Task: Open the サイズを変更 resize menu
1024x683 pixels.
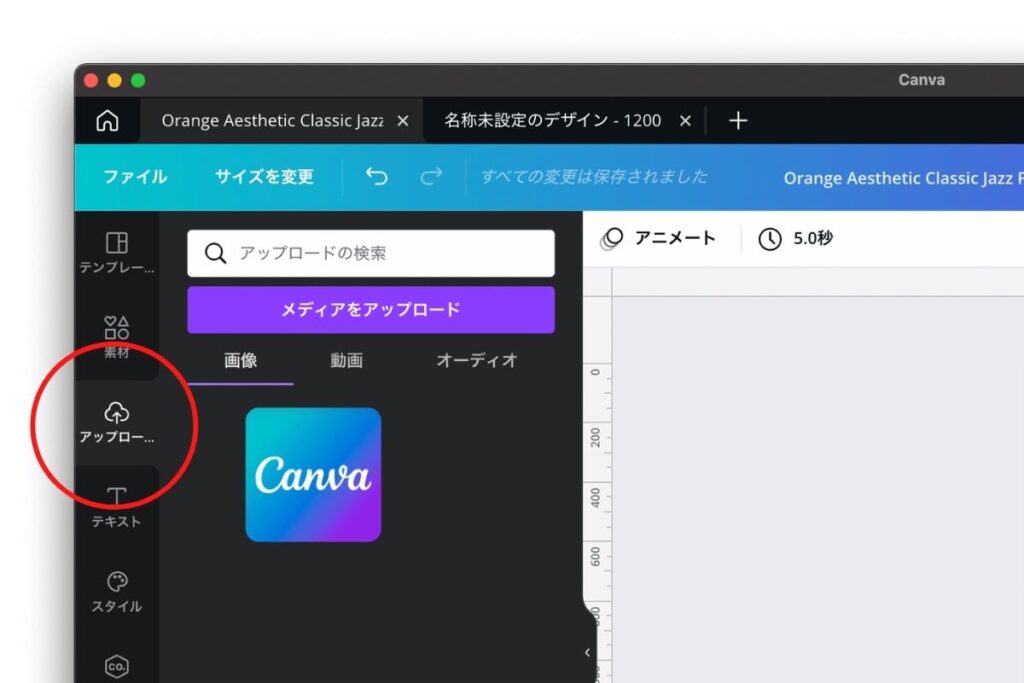Action: [x=264, y=176]
